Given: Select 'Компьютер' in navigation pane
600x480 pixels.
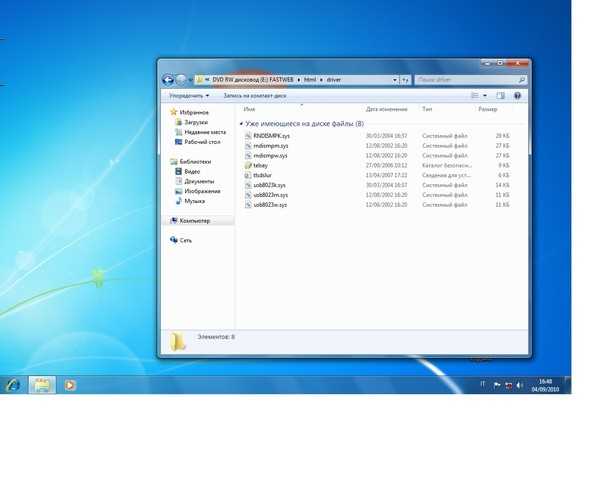Looking at the screenshot, I should [x=195, y=221].
